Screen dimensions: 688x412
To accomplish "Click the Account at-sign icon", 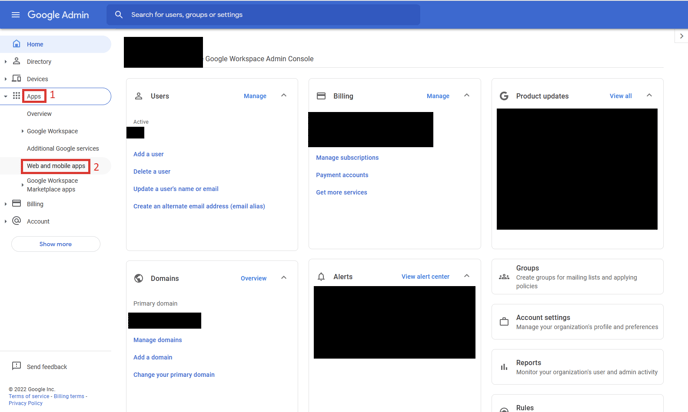I will (16, 221).
